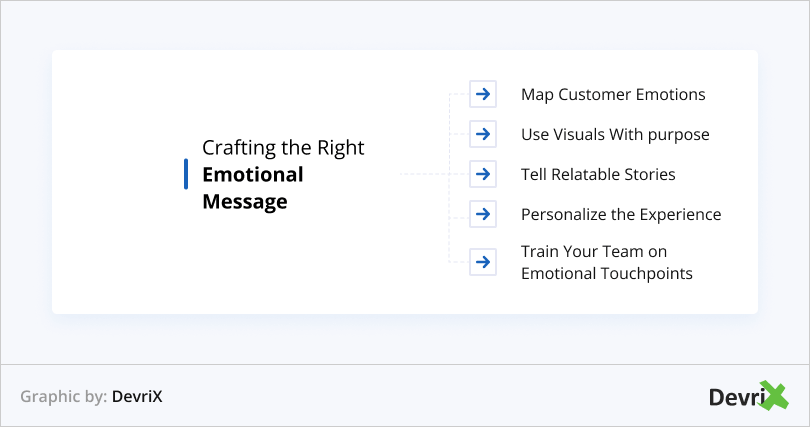Image resolution: width=810 pixels, height=427 pixels.
Task: Click the arrow icon beside Train Your Team
Action: [483, 262]
